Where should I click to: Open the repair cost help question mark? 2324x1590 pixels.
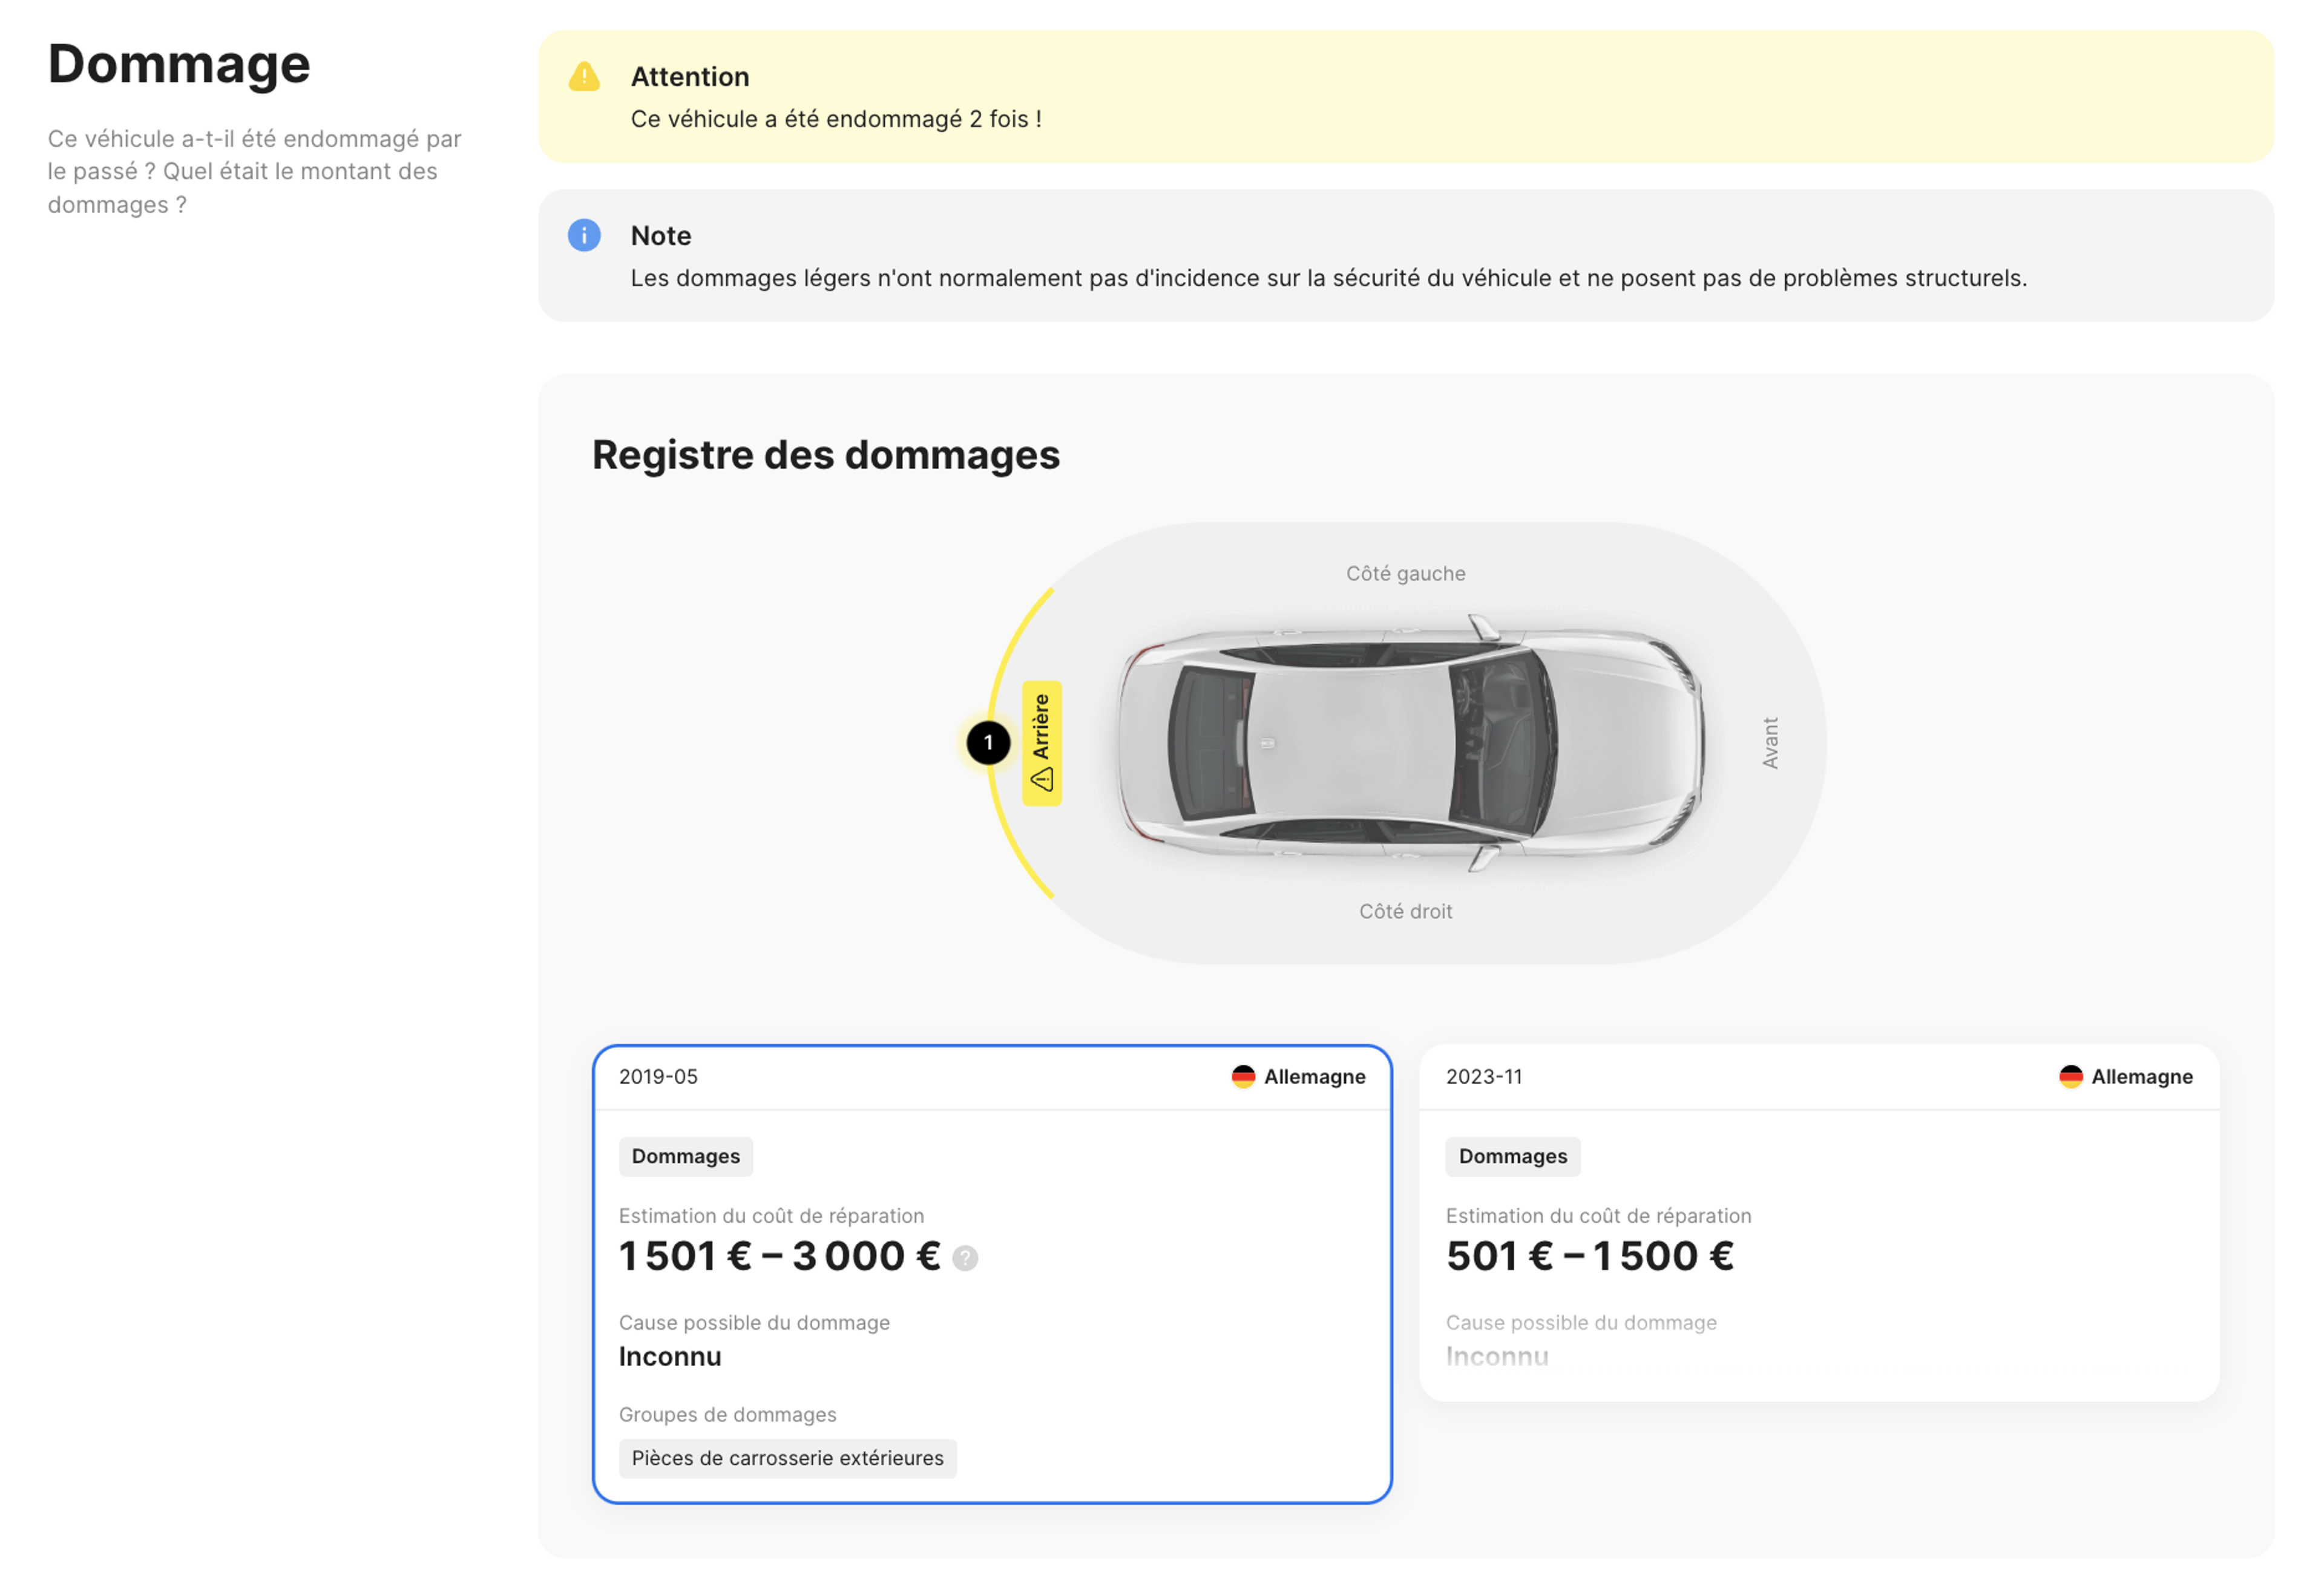coord(965,1258)
